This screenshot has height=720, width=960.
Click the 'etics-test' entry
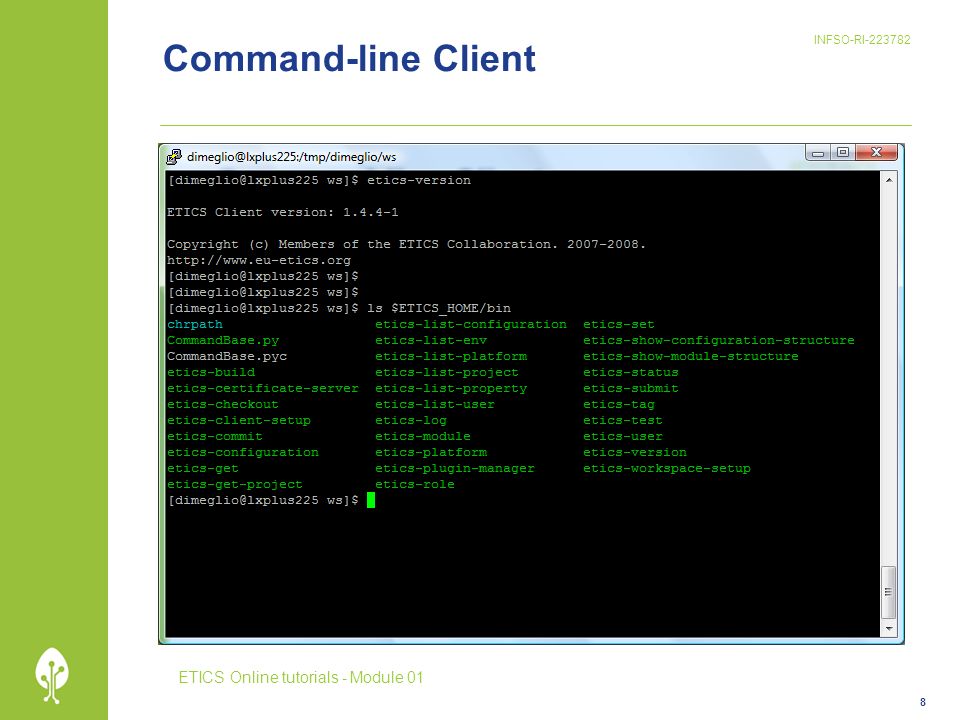tap(623, 421)
